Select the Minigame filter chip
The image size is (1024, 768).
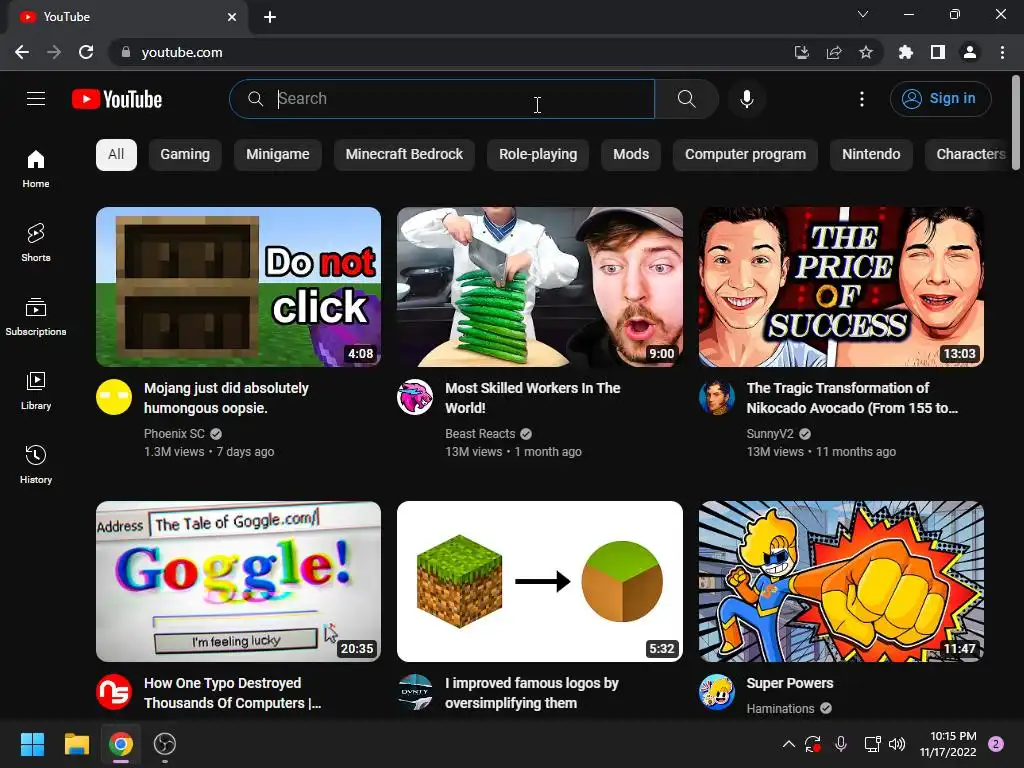pos(278,155)
